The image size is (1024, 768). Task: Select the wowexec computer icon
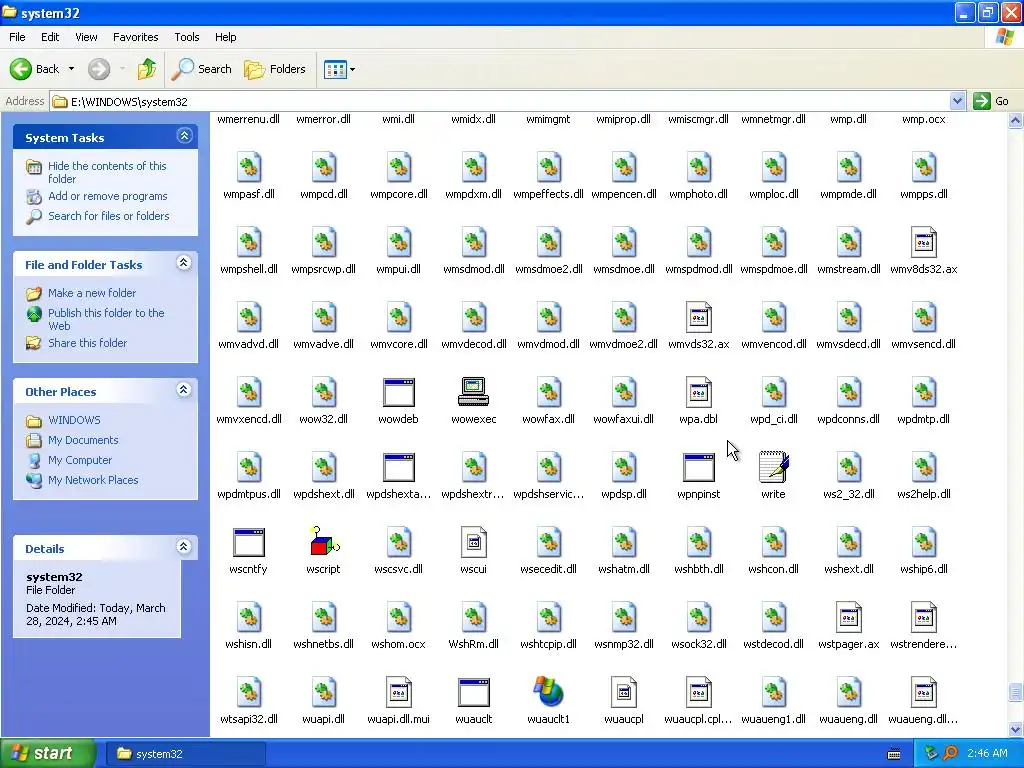[473, 392]
